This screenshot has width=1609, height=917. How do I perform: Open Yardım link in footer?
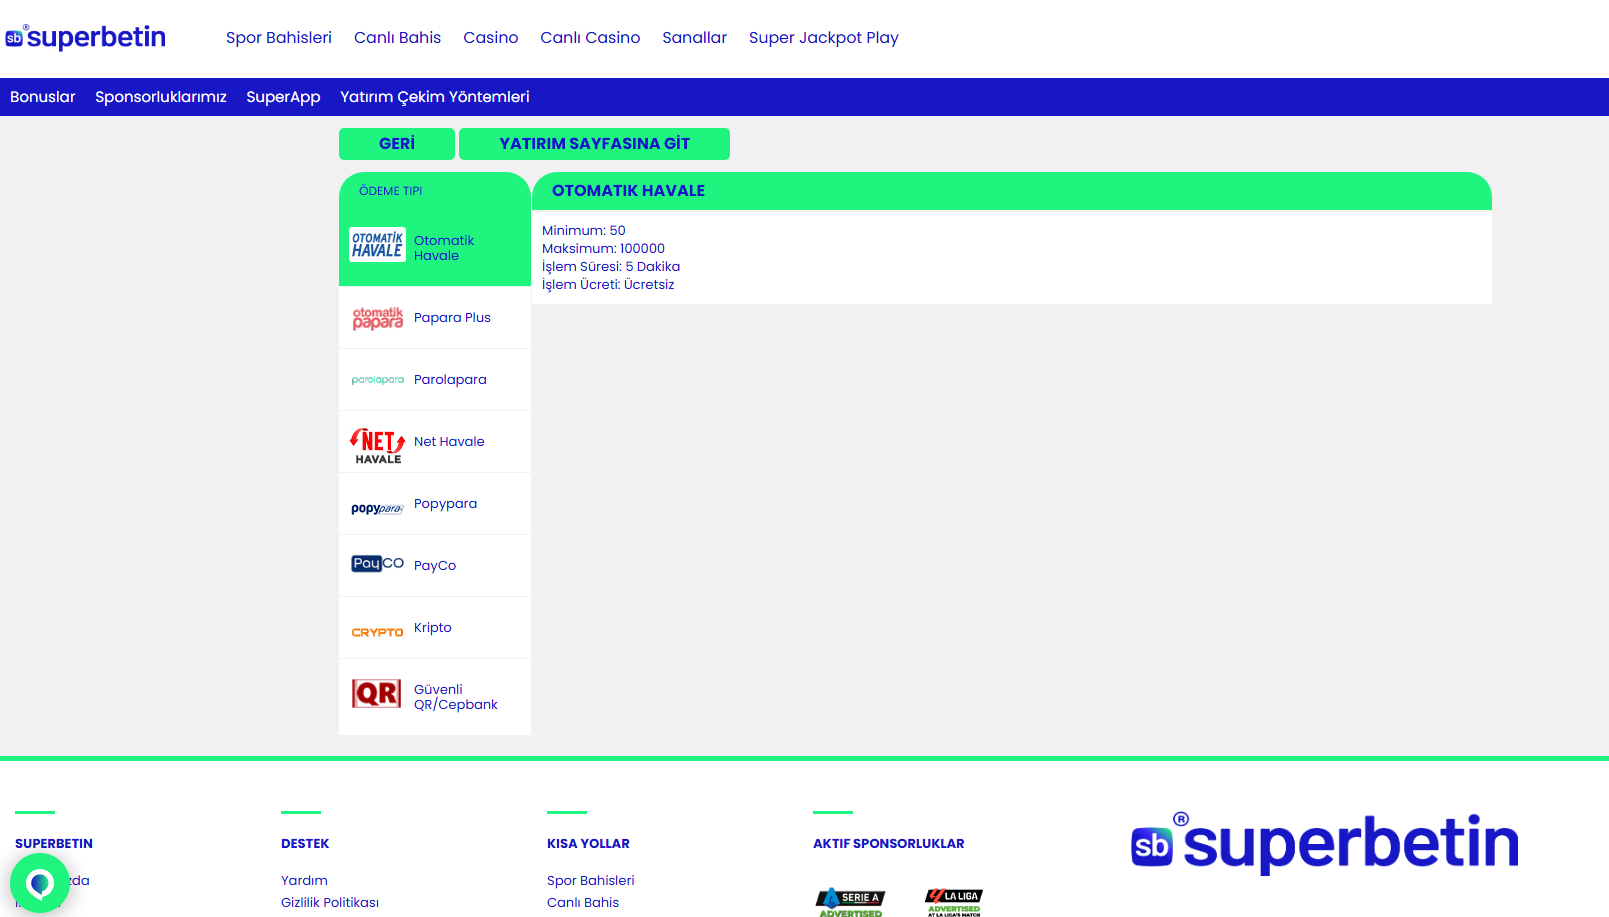[x=304, y=881]
